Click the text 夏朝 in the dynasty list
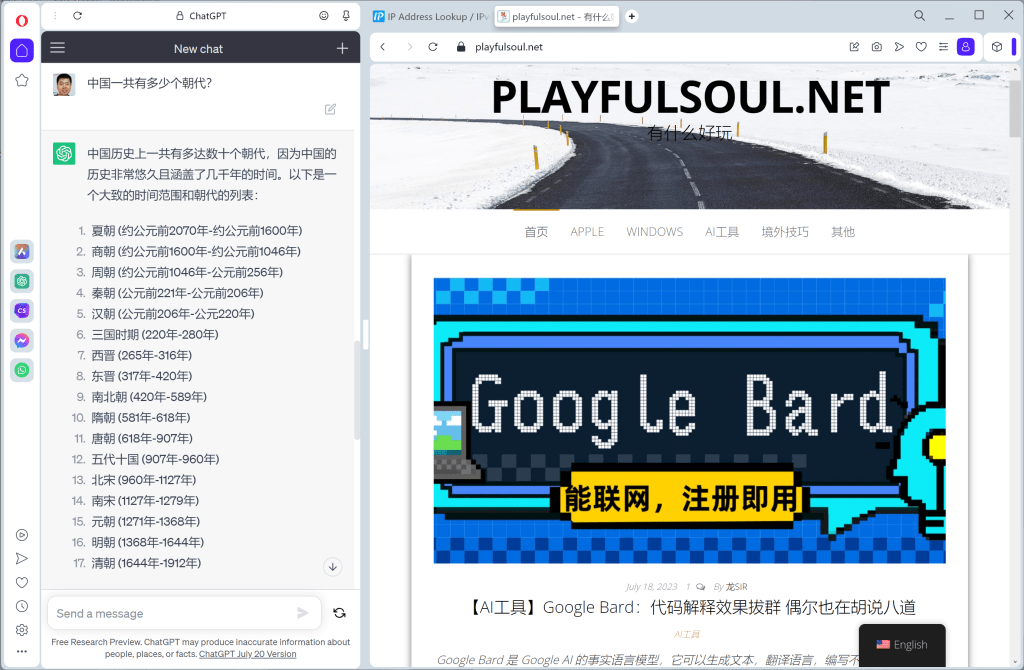The image size is (1024, 670). (103, 231)
